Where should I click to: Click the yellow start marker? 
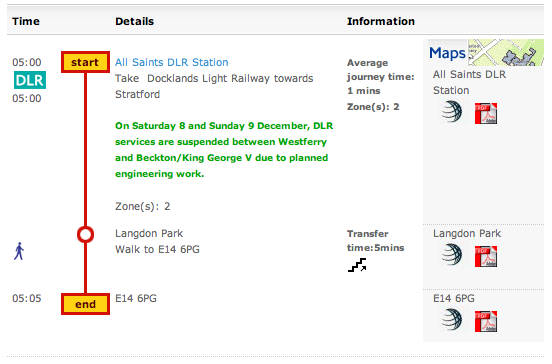coord(85,62)
